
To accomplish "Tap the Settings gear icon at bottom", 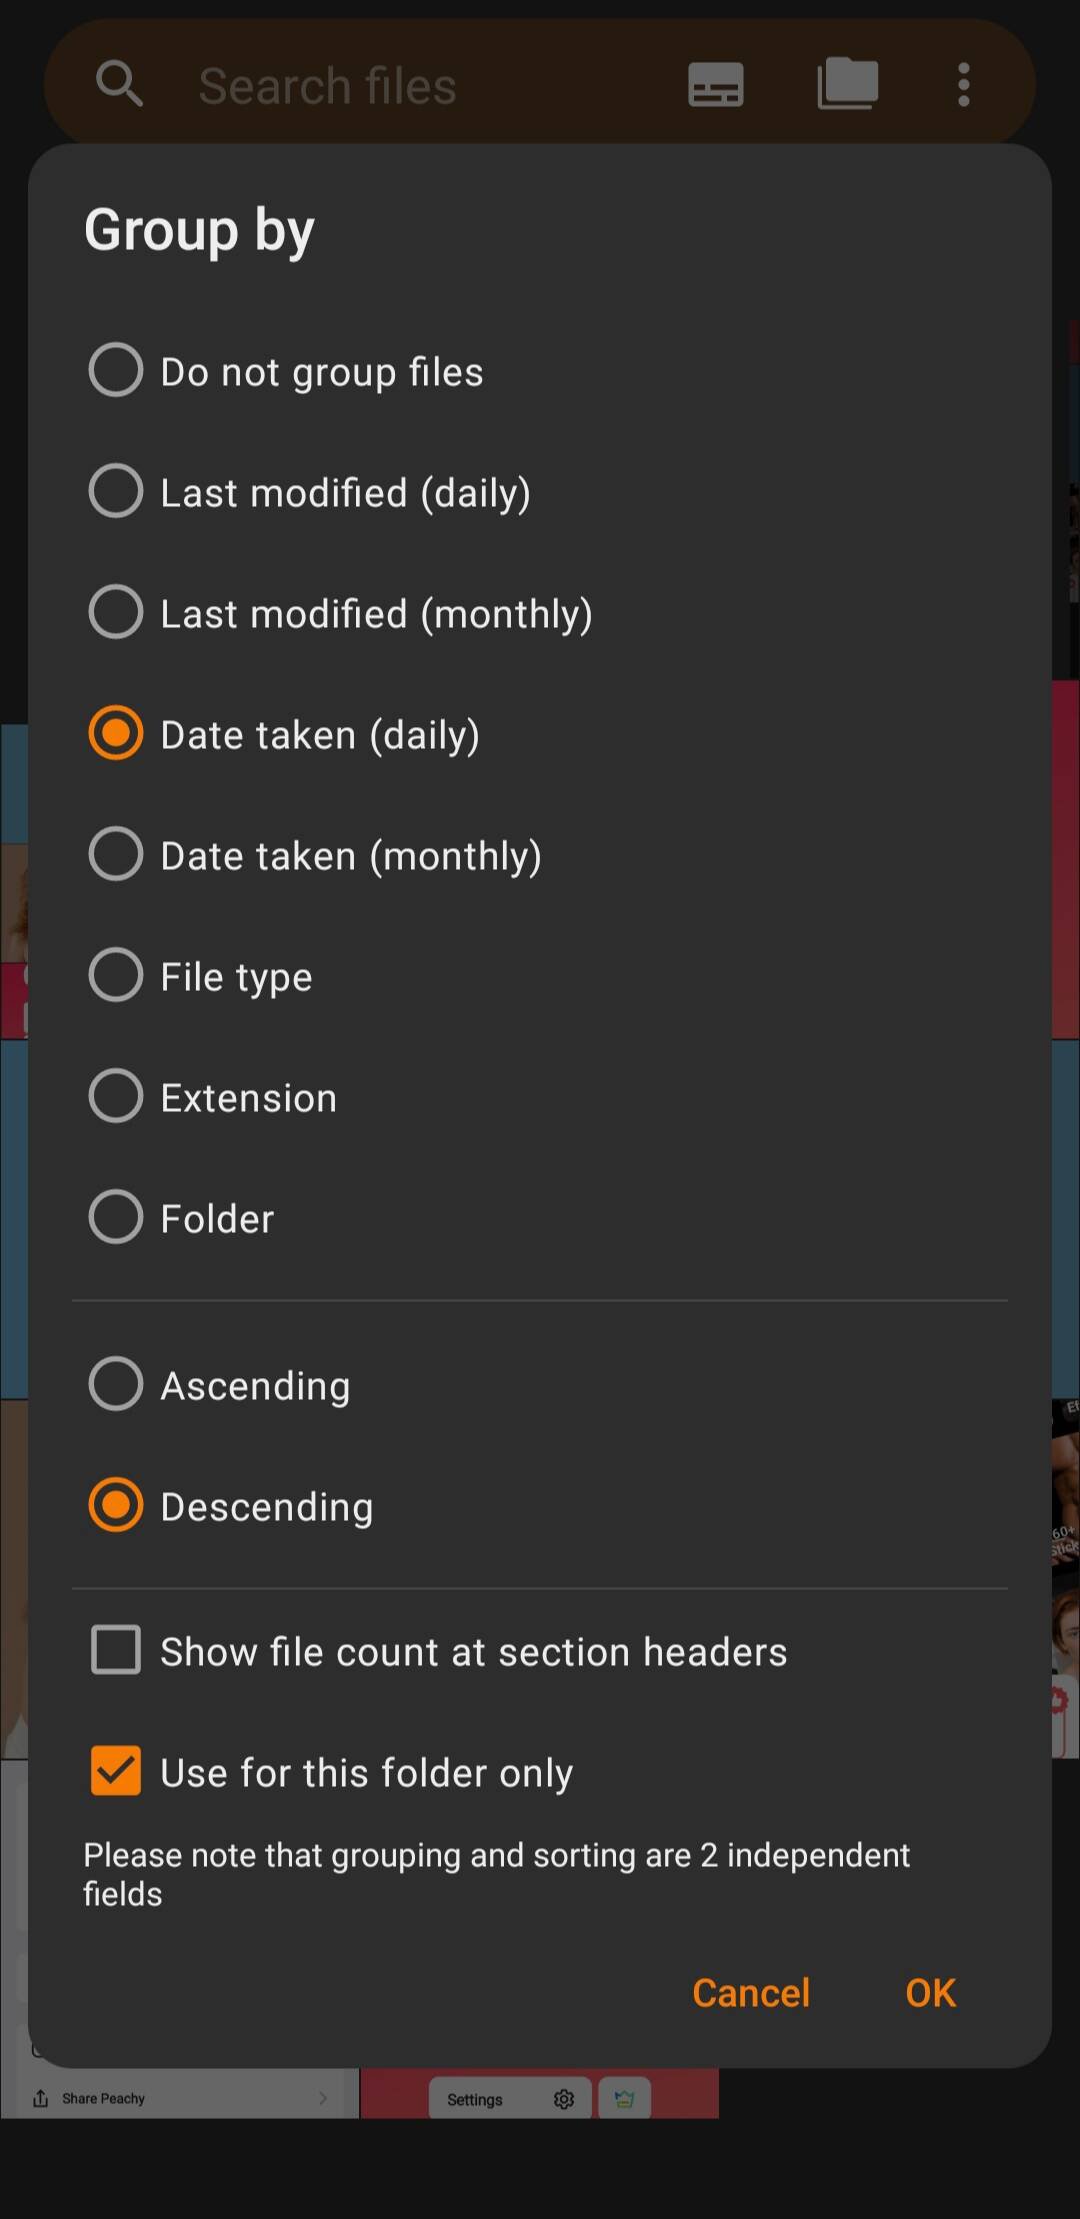I will click(564, 2099).
